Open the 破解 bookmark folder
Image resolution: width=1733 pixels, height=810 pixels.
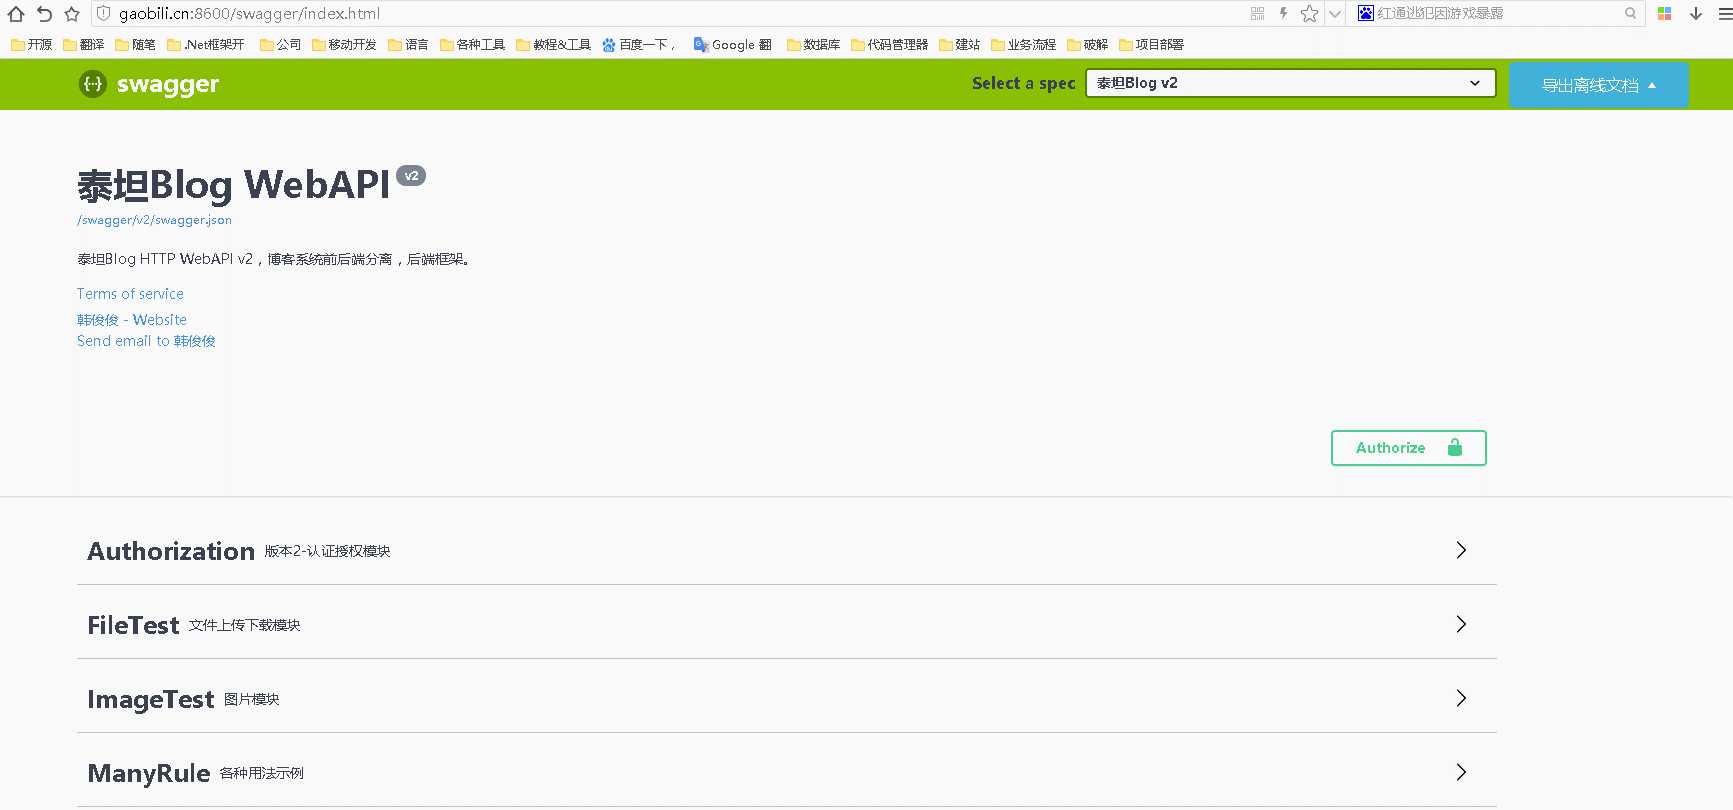point(1087,44)
